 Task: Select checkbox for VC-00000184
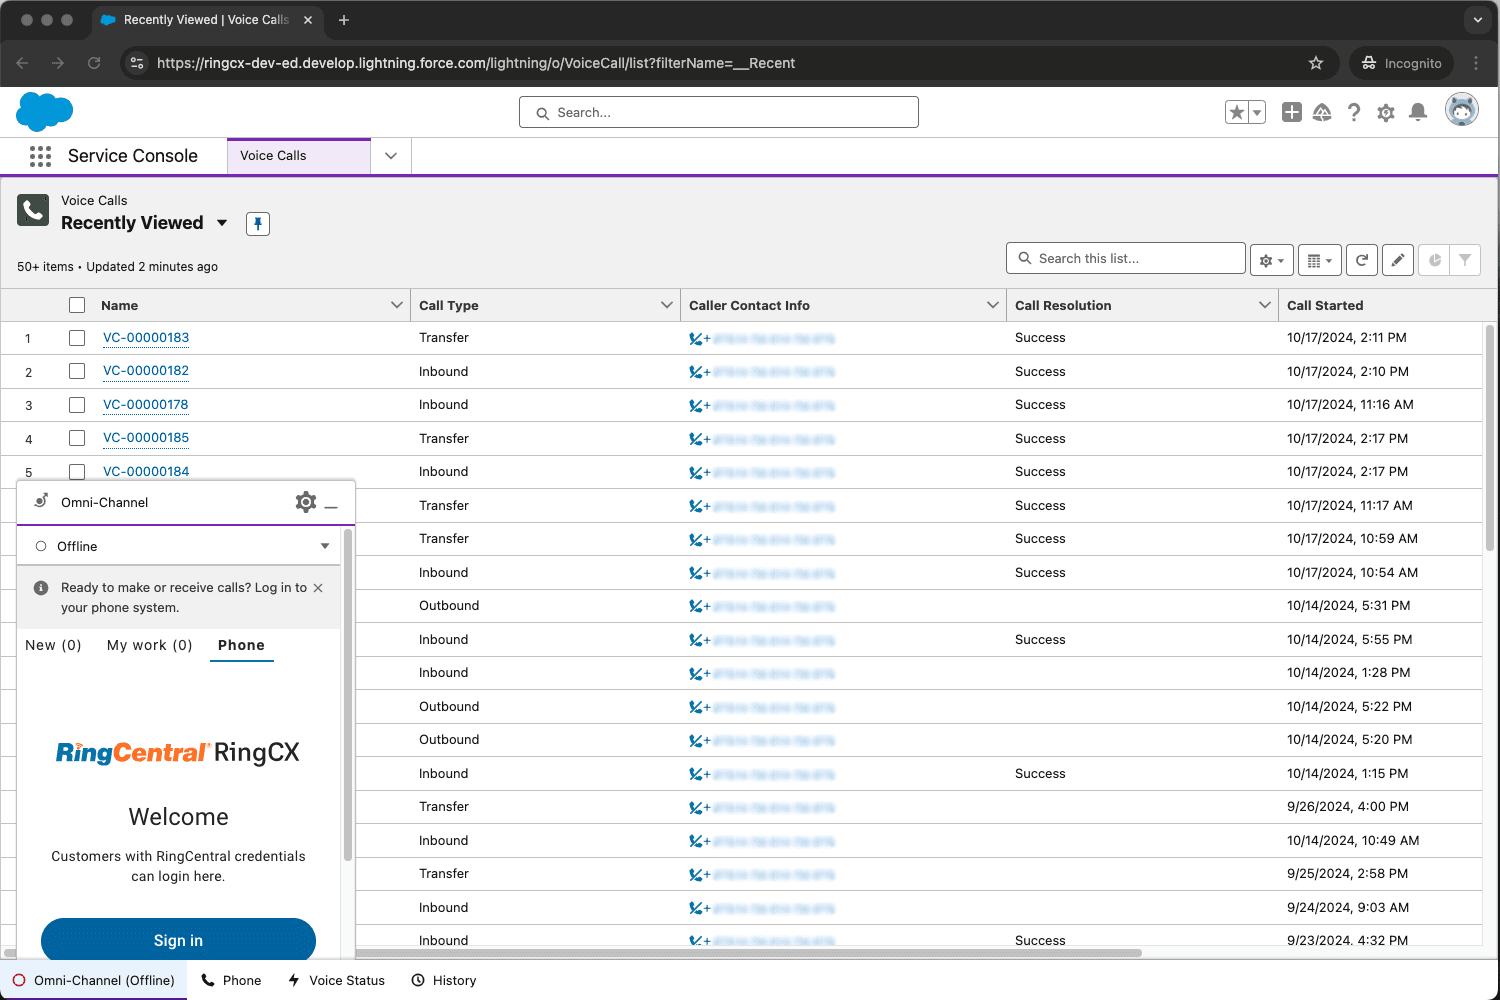point(77,472)
